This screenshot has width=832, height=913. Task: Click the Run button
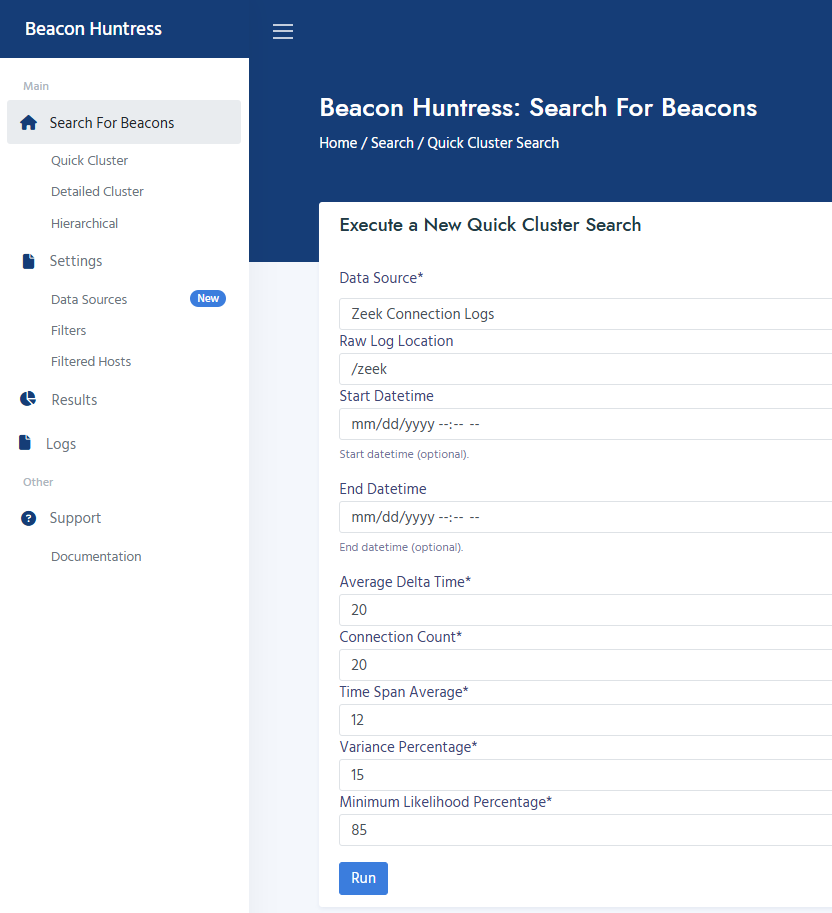tap(363, 878)
